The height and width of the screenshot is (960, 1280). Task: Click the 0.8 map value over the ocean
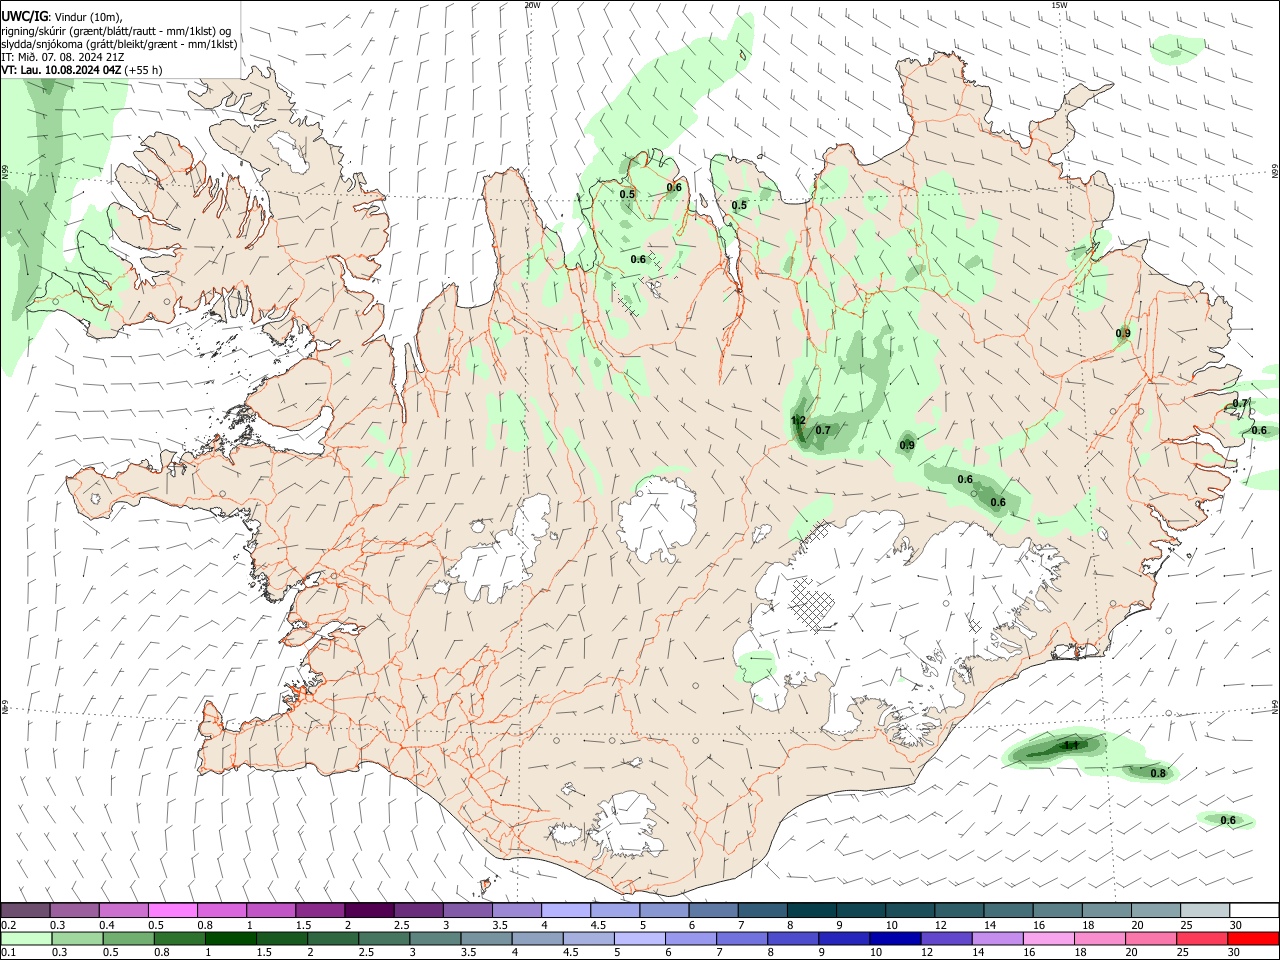(1158, 773)
